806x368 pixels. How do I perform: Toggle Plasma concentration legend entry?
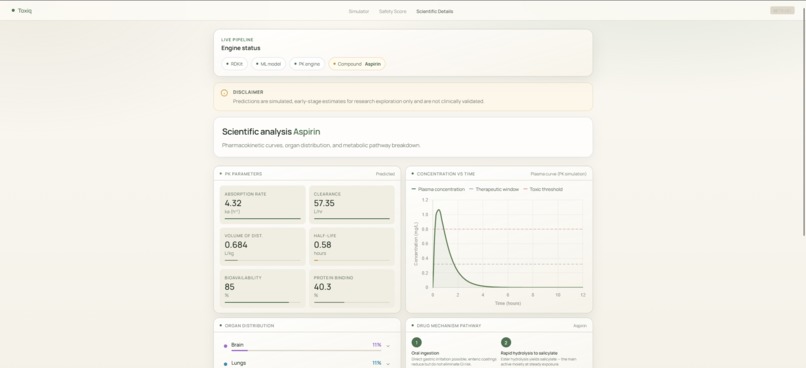pyautogui.click(x=438, y=189)
